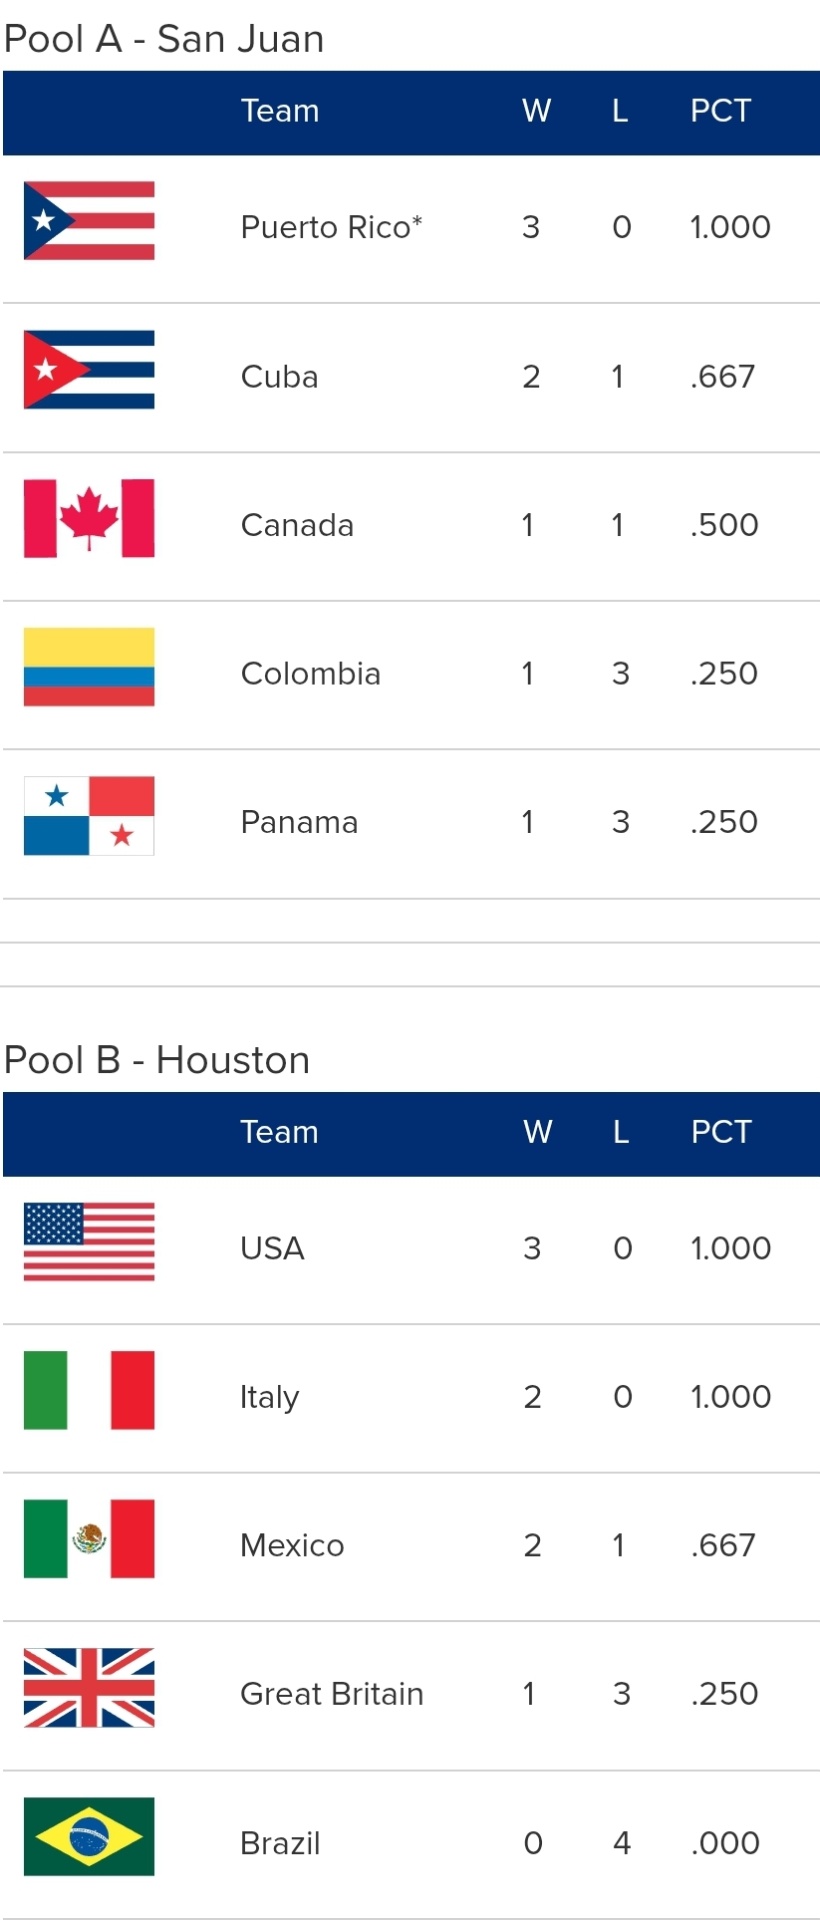Click the Pool A - San Juan heading
820x1920 pixels.
coord(164,39)
